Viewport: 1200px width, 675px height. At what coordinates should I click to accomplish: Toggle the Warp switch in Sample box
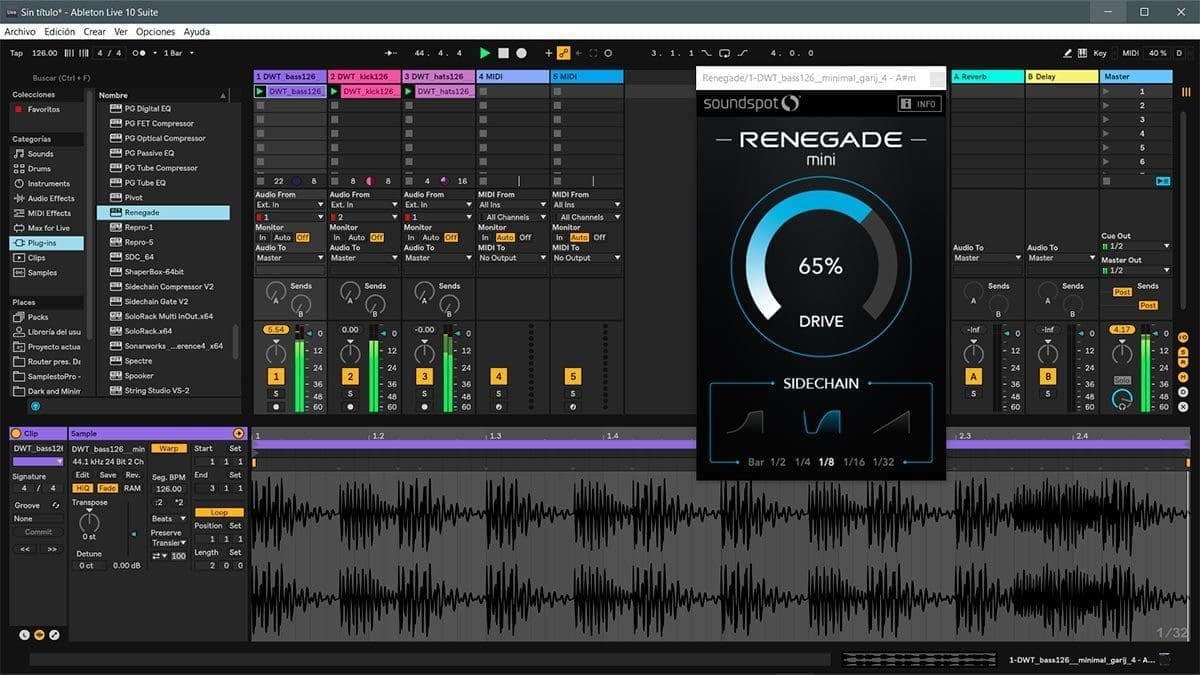169,448
